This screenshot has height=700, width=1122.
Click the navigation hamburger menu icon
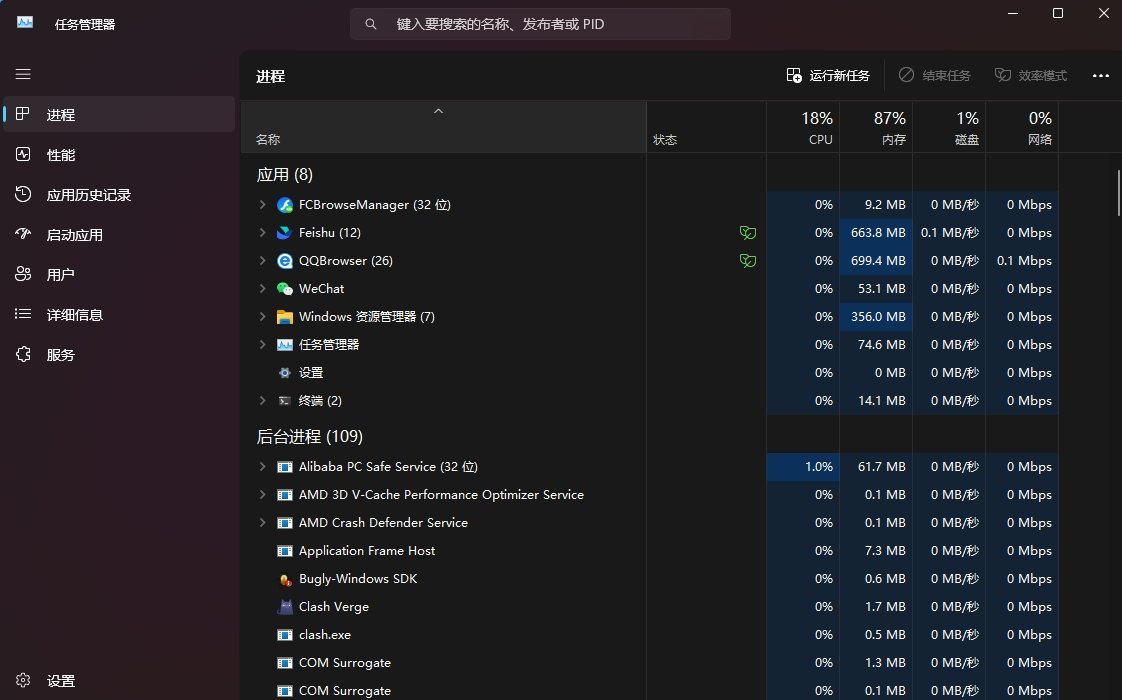pyautogui.click(x=23, y=74)
